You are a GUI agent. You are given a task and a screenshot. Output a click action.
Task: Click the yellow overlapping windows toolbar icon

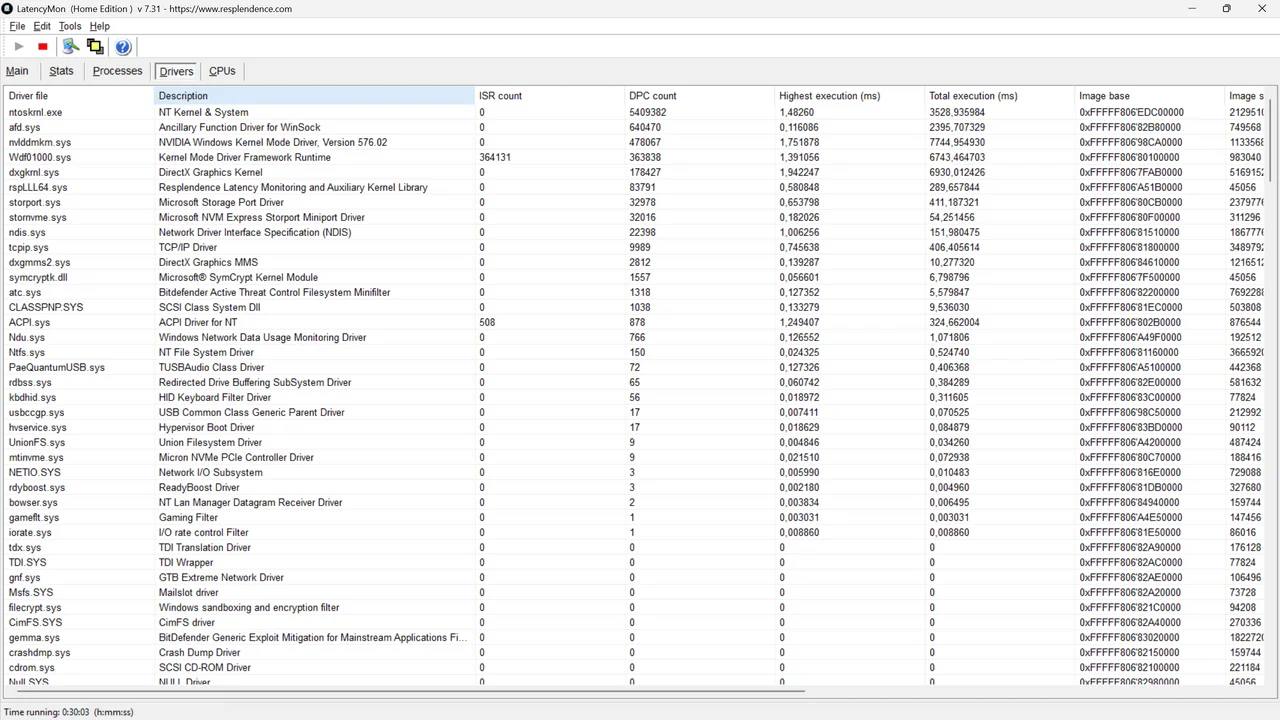pos(95,47)
